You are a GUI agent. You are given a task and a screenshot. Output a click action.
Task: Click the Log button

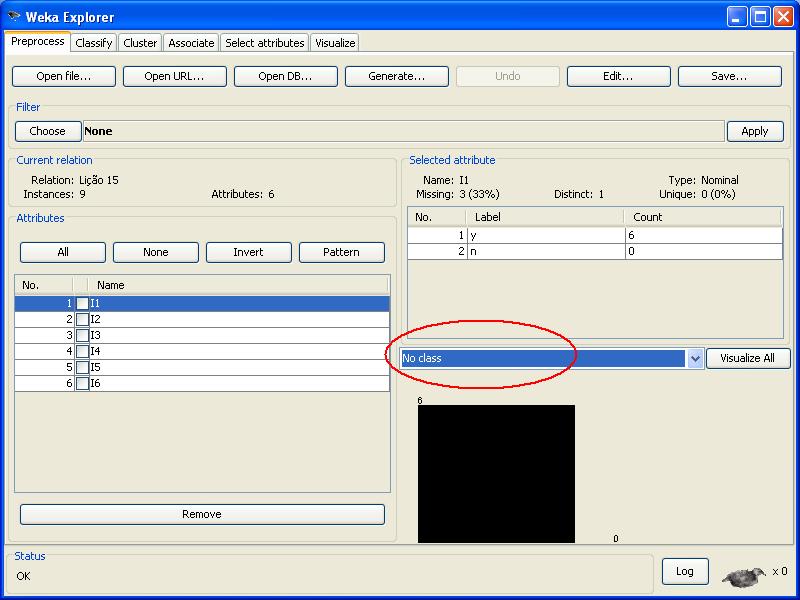tap(684, 571)
